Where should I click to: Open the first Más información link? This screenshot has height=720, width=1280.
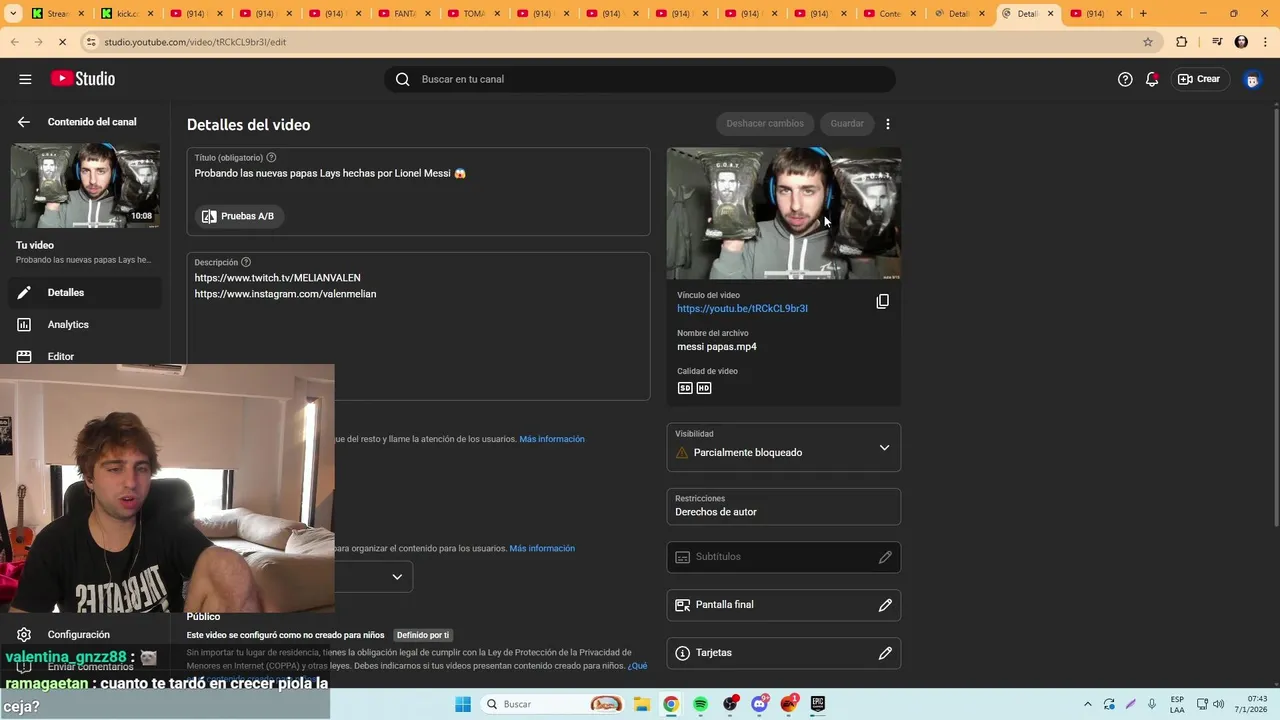pyautogui.click(x=552, y=439)
